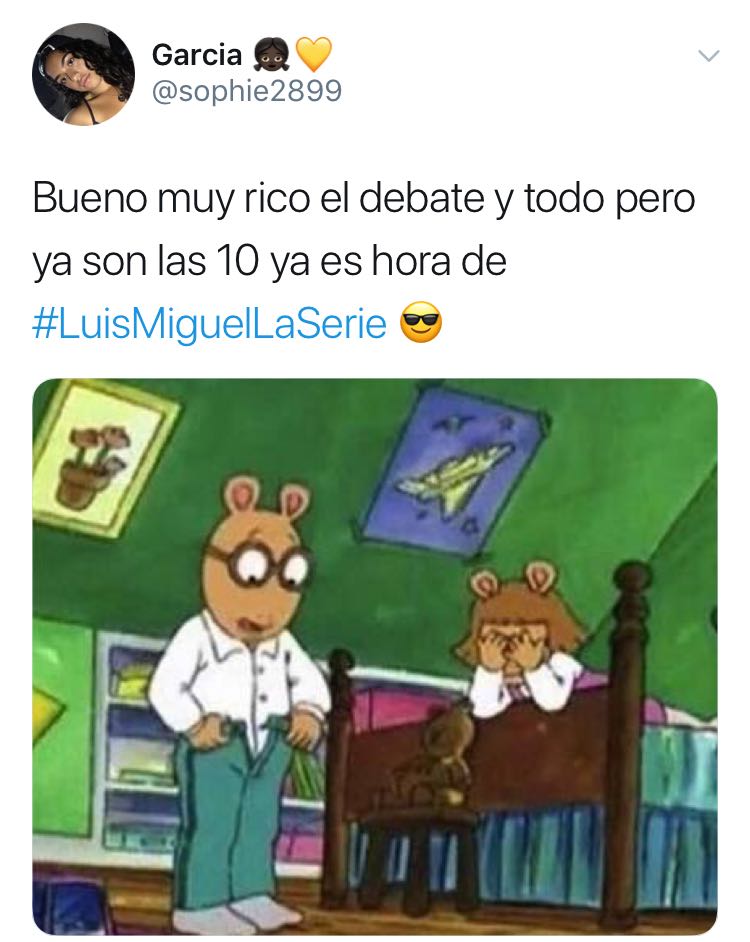Select the Garcia display name

click(197, 55)
